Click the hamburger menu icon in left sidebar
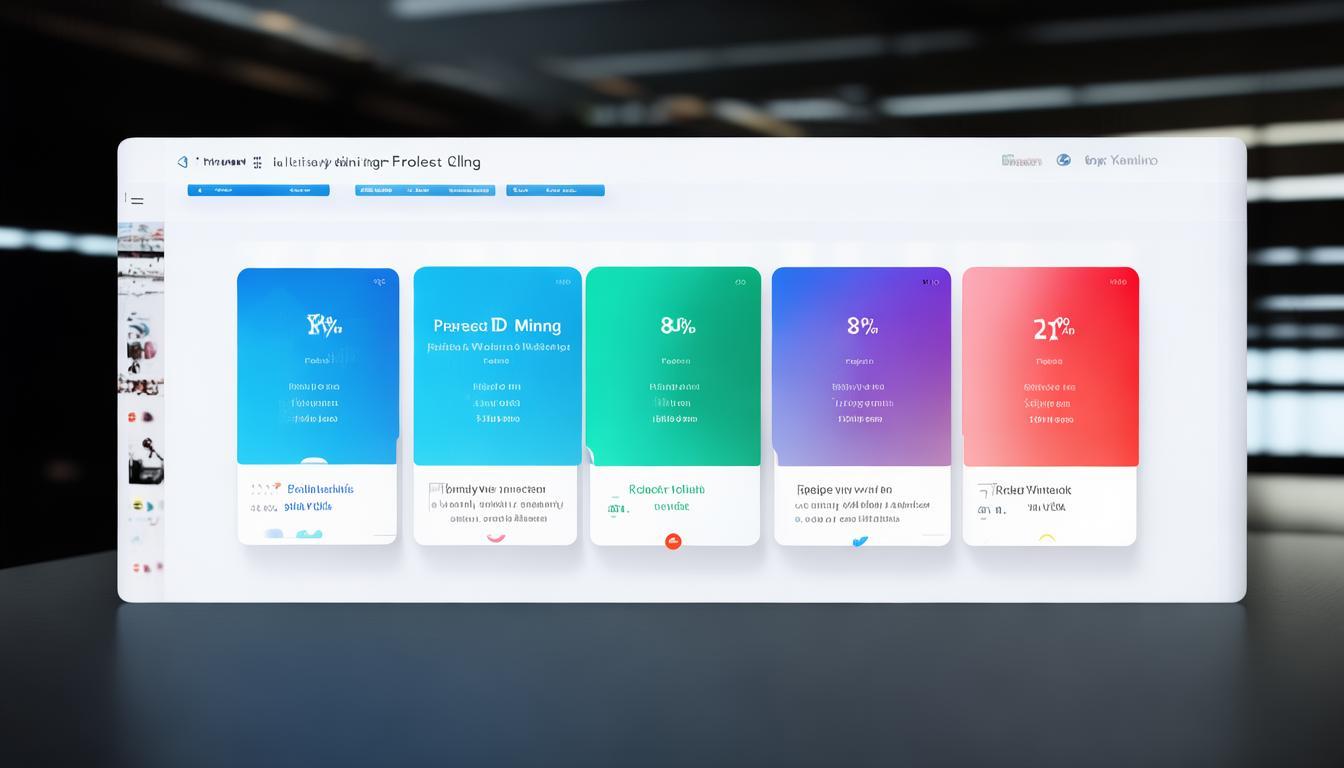The width and height of the screenshot is (1344, 768). [x=136, y=201]
